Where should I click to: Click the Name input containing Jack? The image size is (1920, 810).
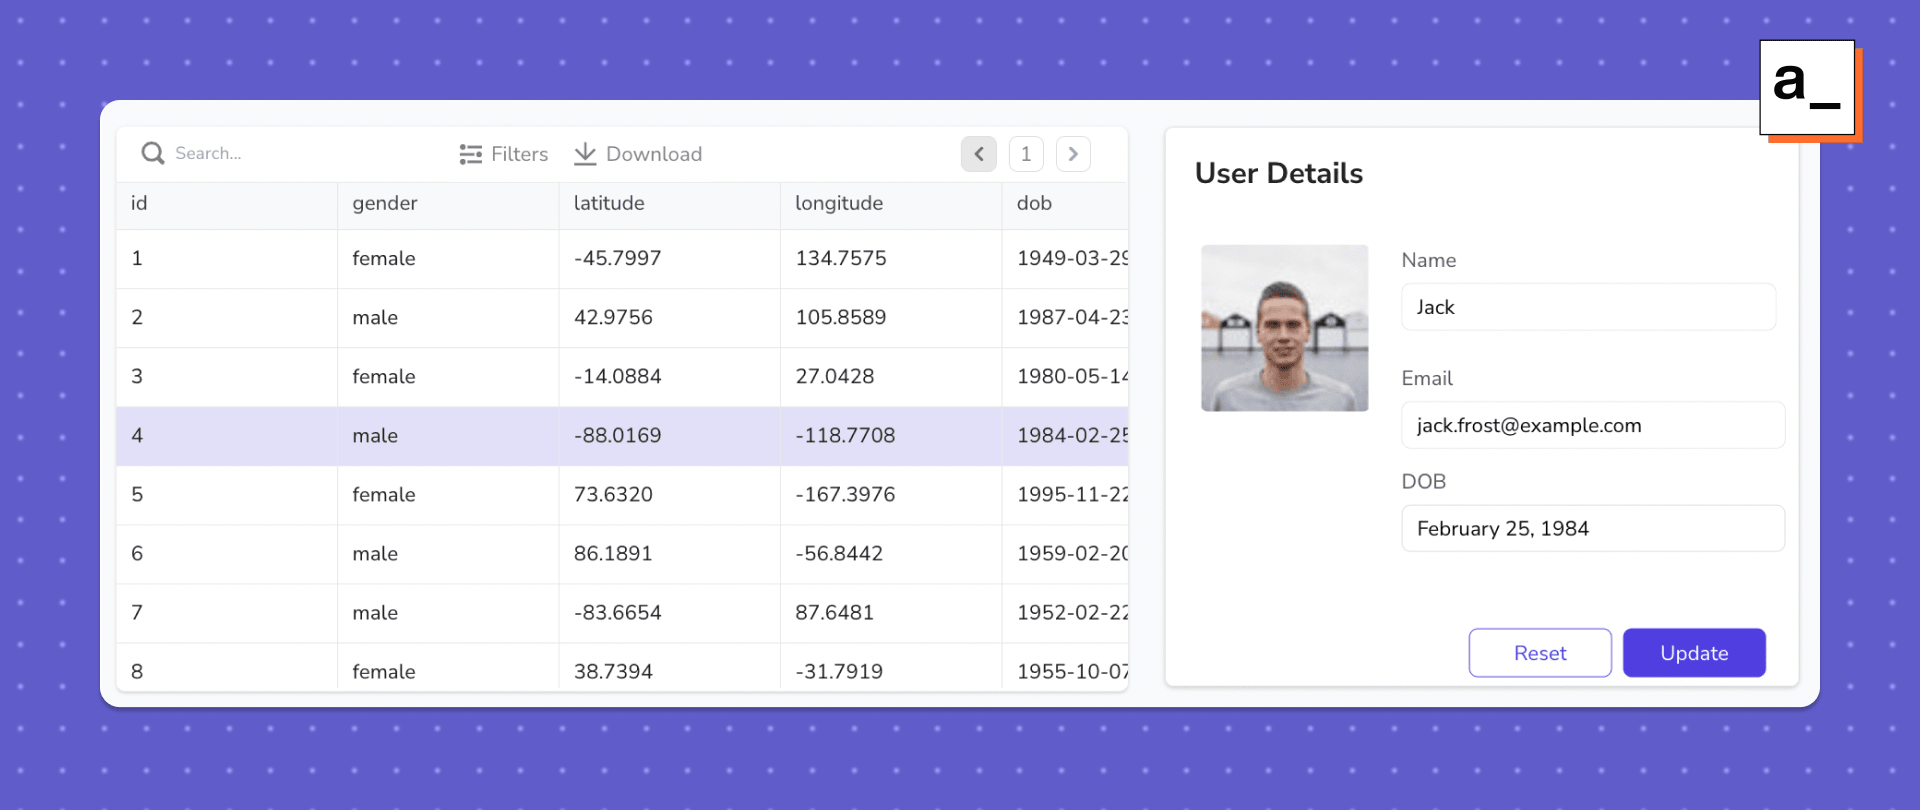(x=1588, y=307)
